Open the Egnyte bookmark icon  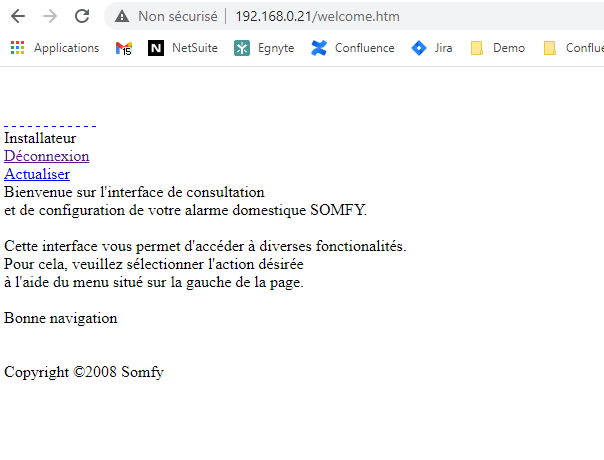point(242,48)
